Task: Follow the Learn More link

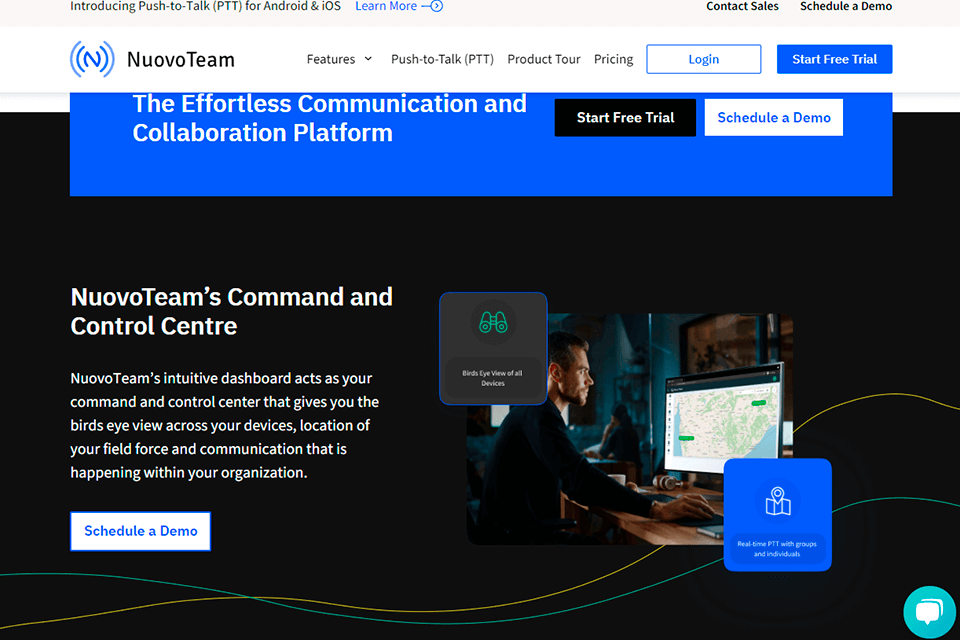Action: [x=386, y=6]
